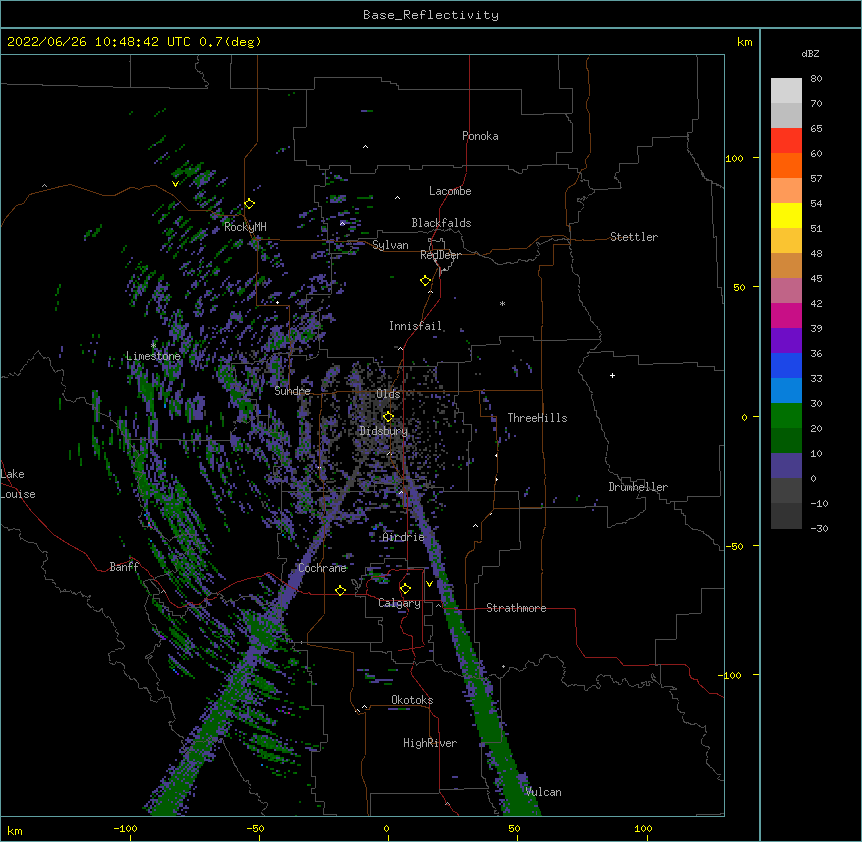Click the 50 tick on the bottom axis
This screenshot has height=842, width=862.
coord(514,828)
